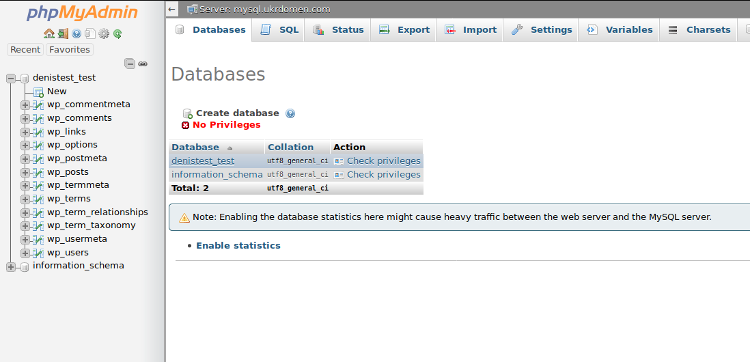Click the collapse-all icon in navigation panel
Image resolution: width=750 pixels, height=362 pixels.
(x=130, y=64)
